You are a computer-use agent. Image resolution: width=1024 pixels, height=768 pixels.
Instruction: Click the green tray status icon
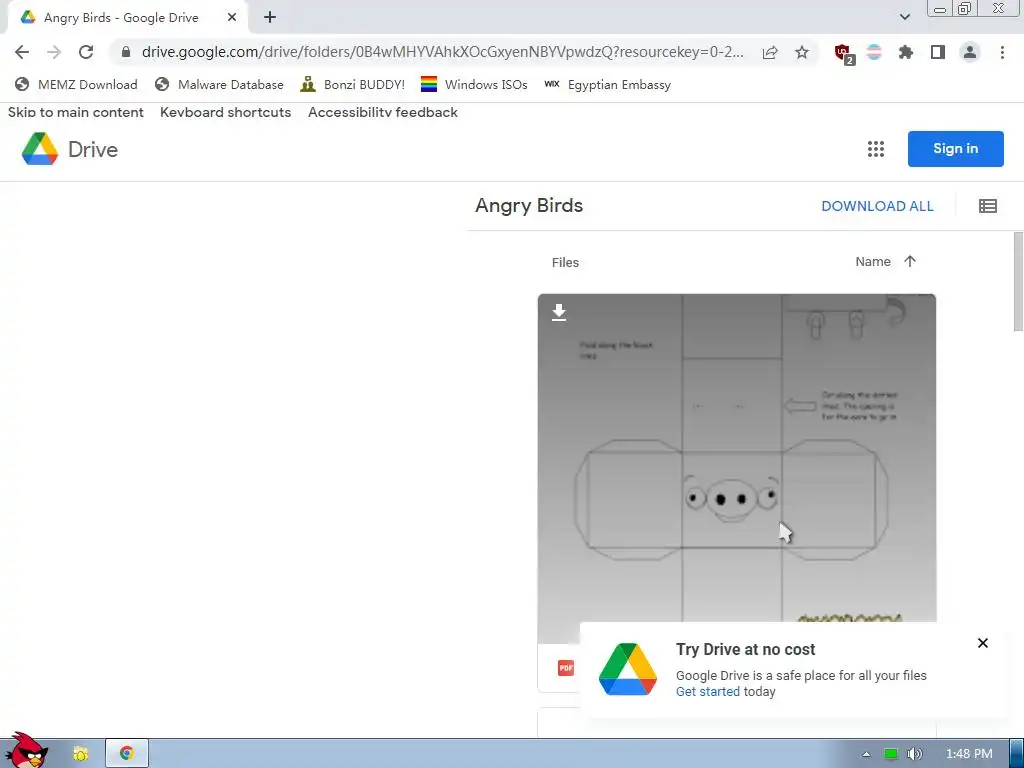click(891, 754)
